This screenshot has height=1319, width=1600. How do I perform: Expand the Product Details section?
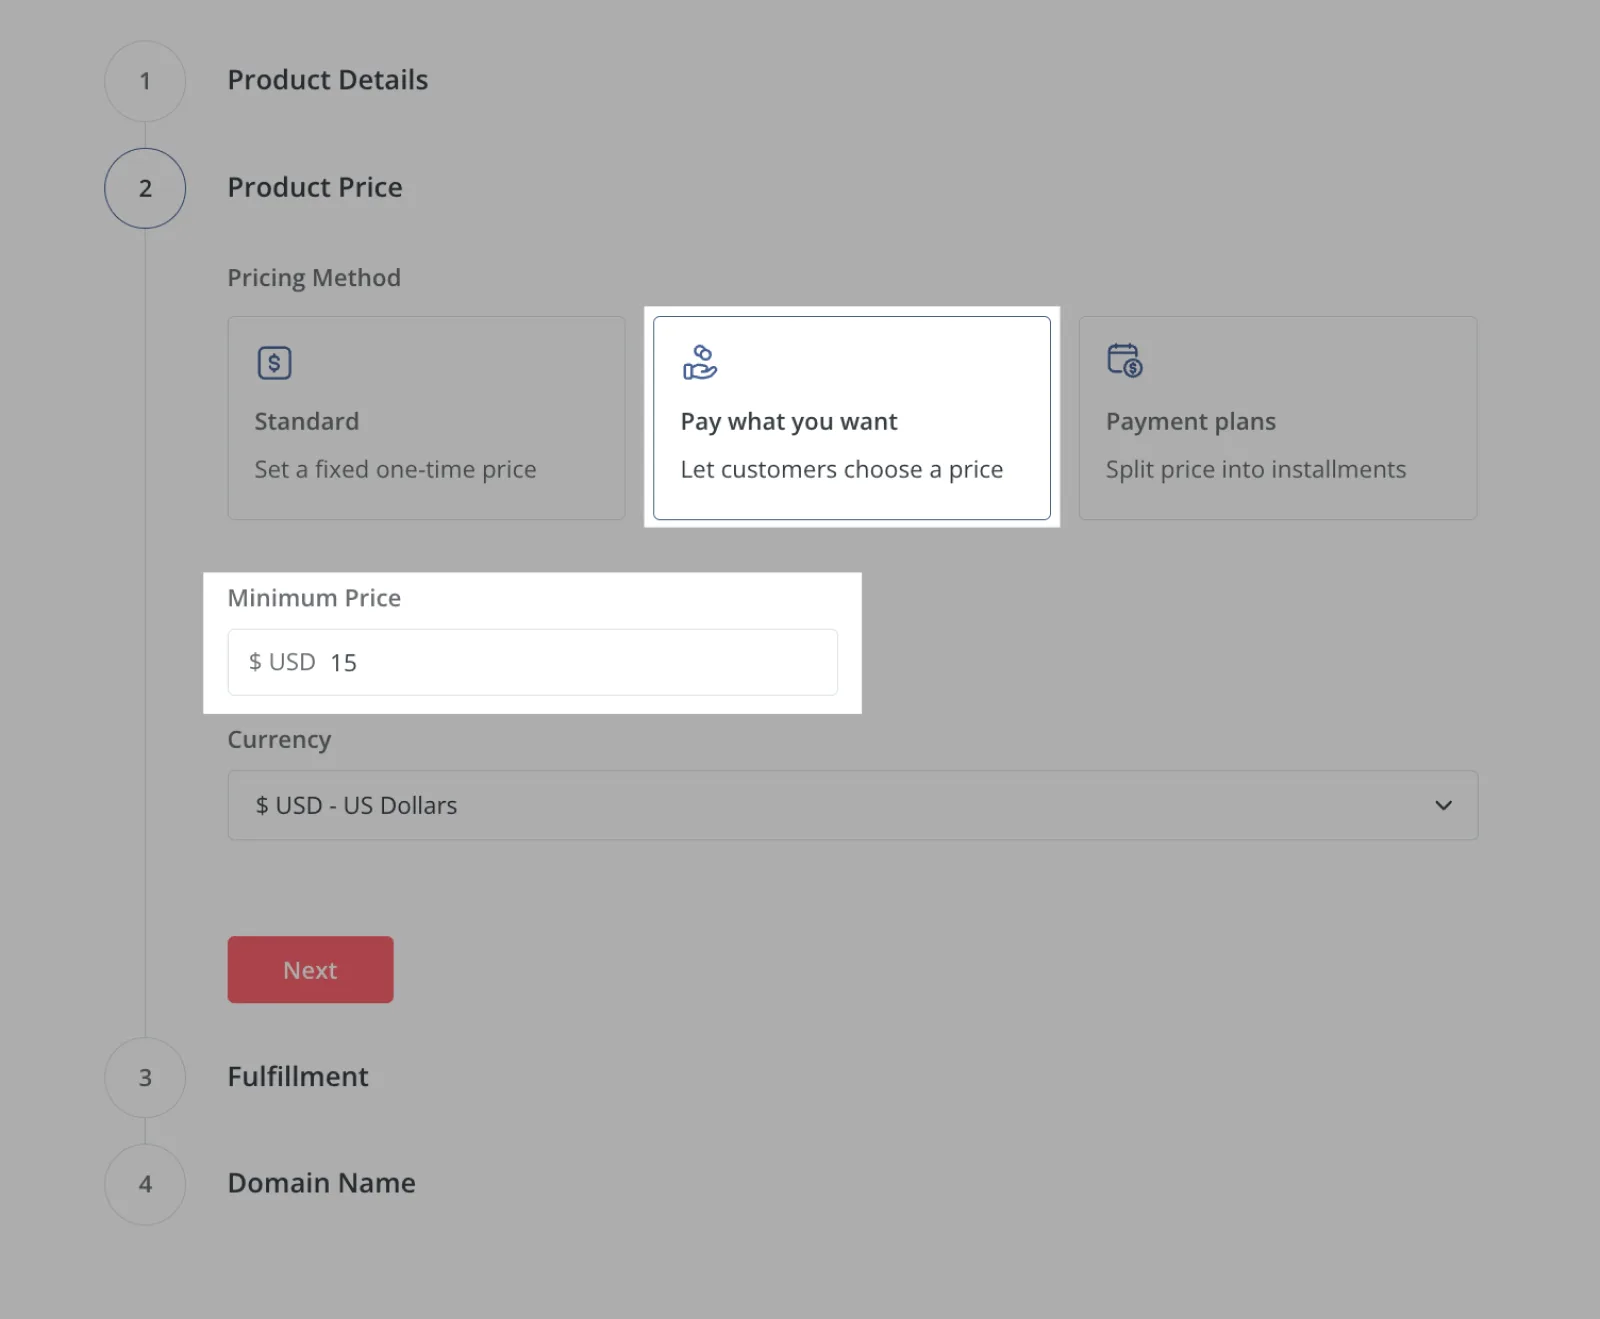pos(327,80)
